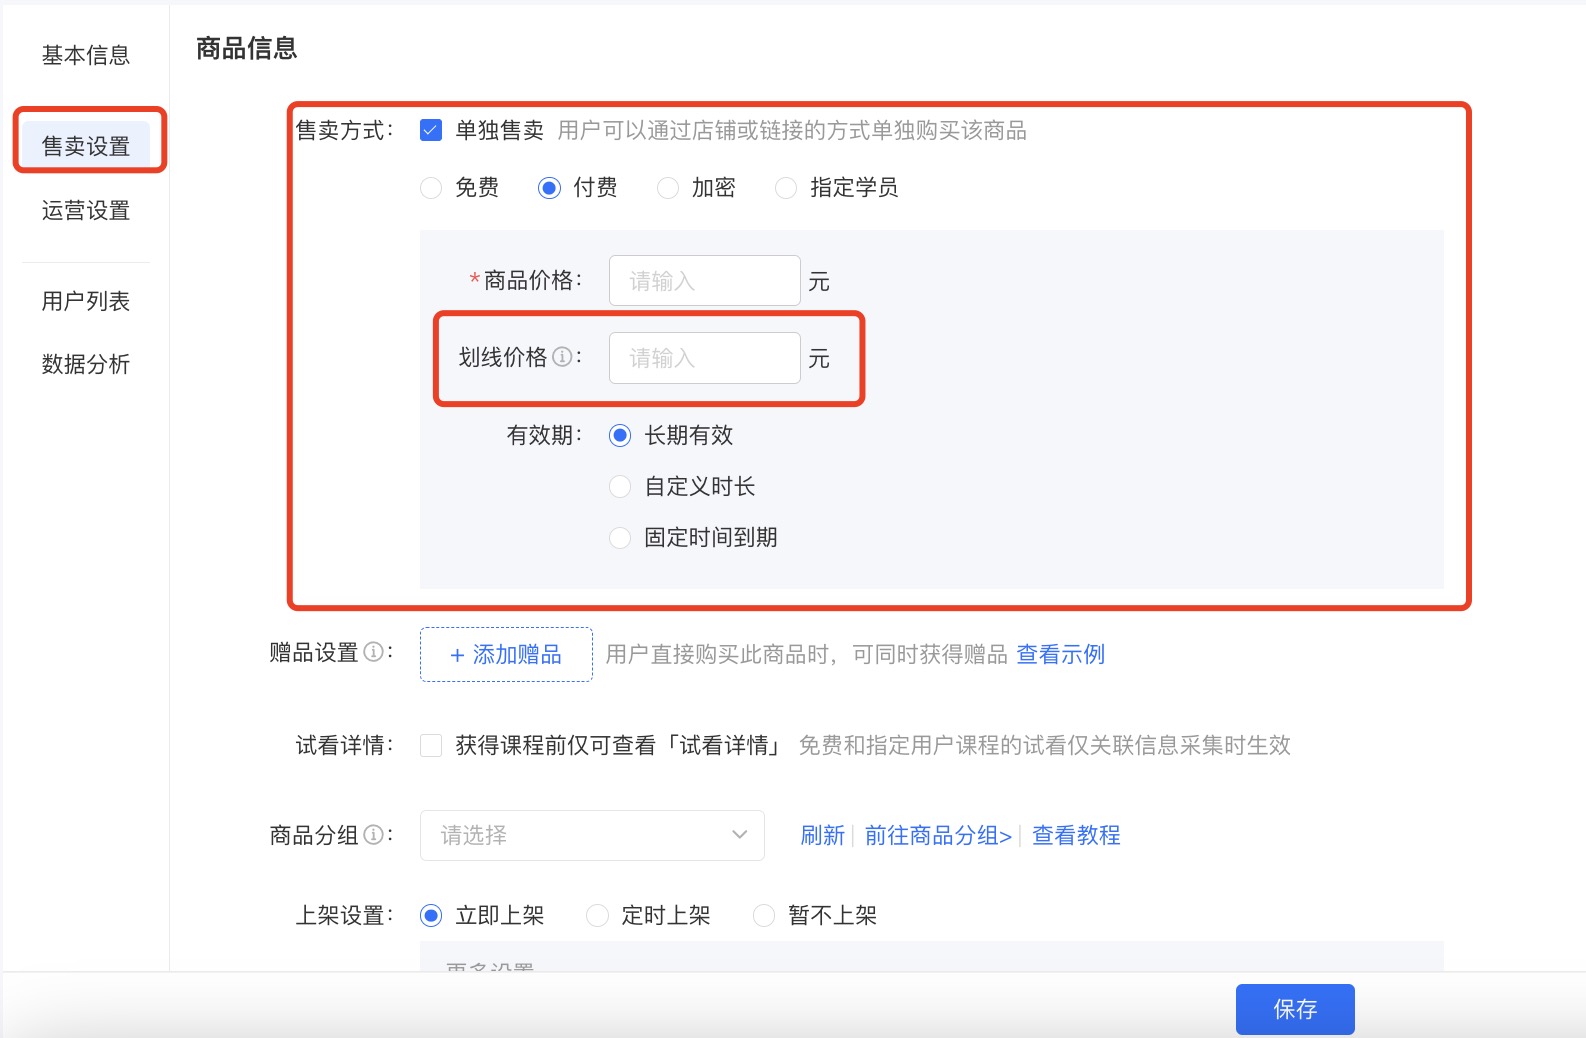
Task: Enable the 试看详情 checkbox
Action: pyautogui.click(x=431, y=745)
